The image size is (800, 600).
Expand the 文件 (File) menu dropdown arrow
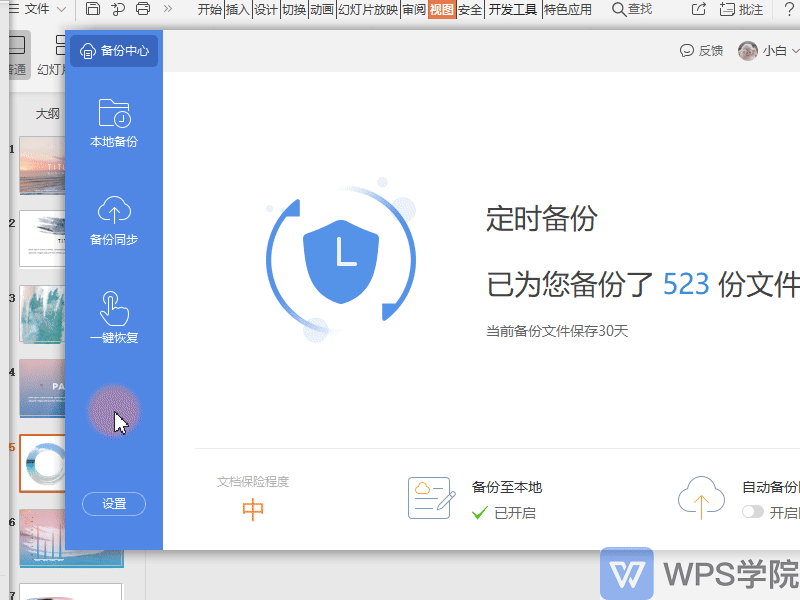pyautogui.click(x=60, y=8)
